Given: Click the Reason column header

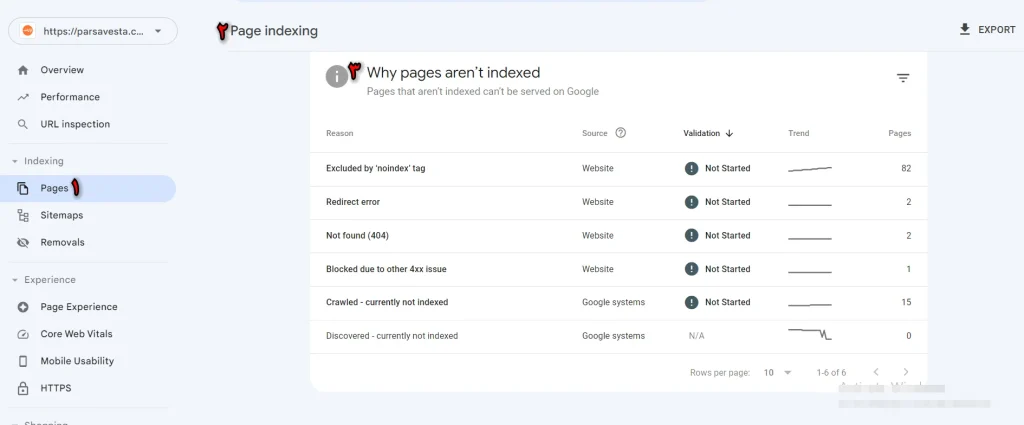Looking at the screenshot, I should (340, 133).
